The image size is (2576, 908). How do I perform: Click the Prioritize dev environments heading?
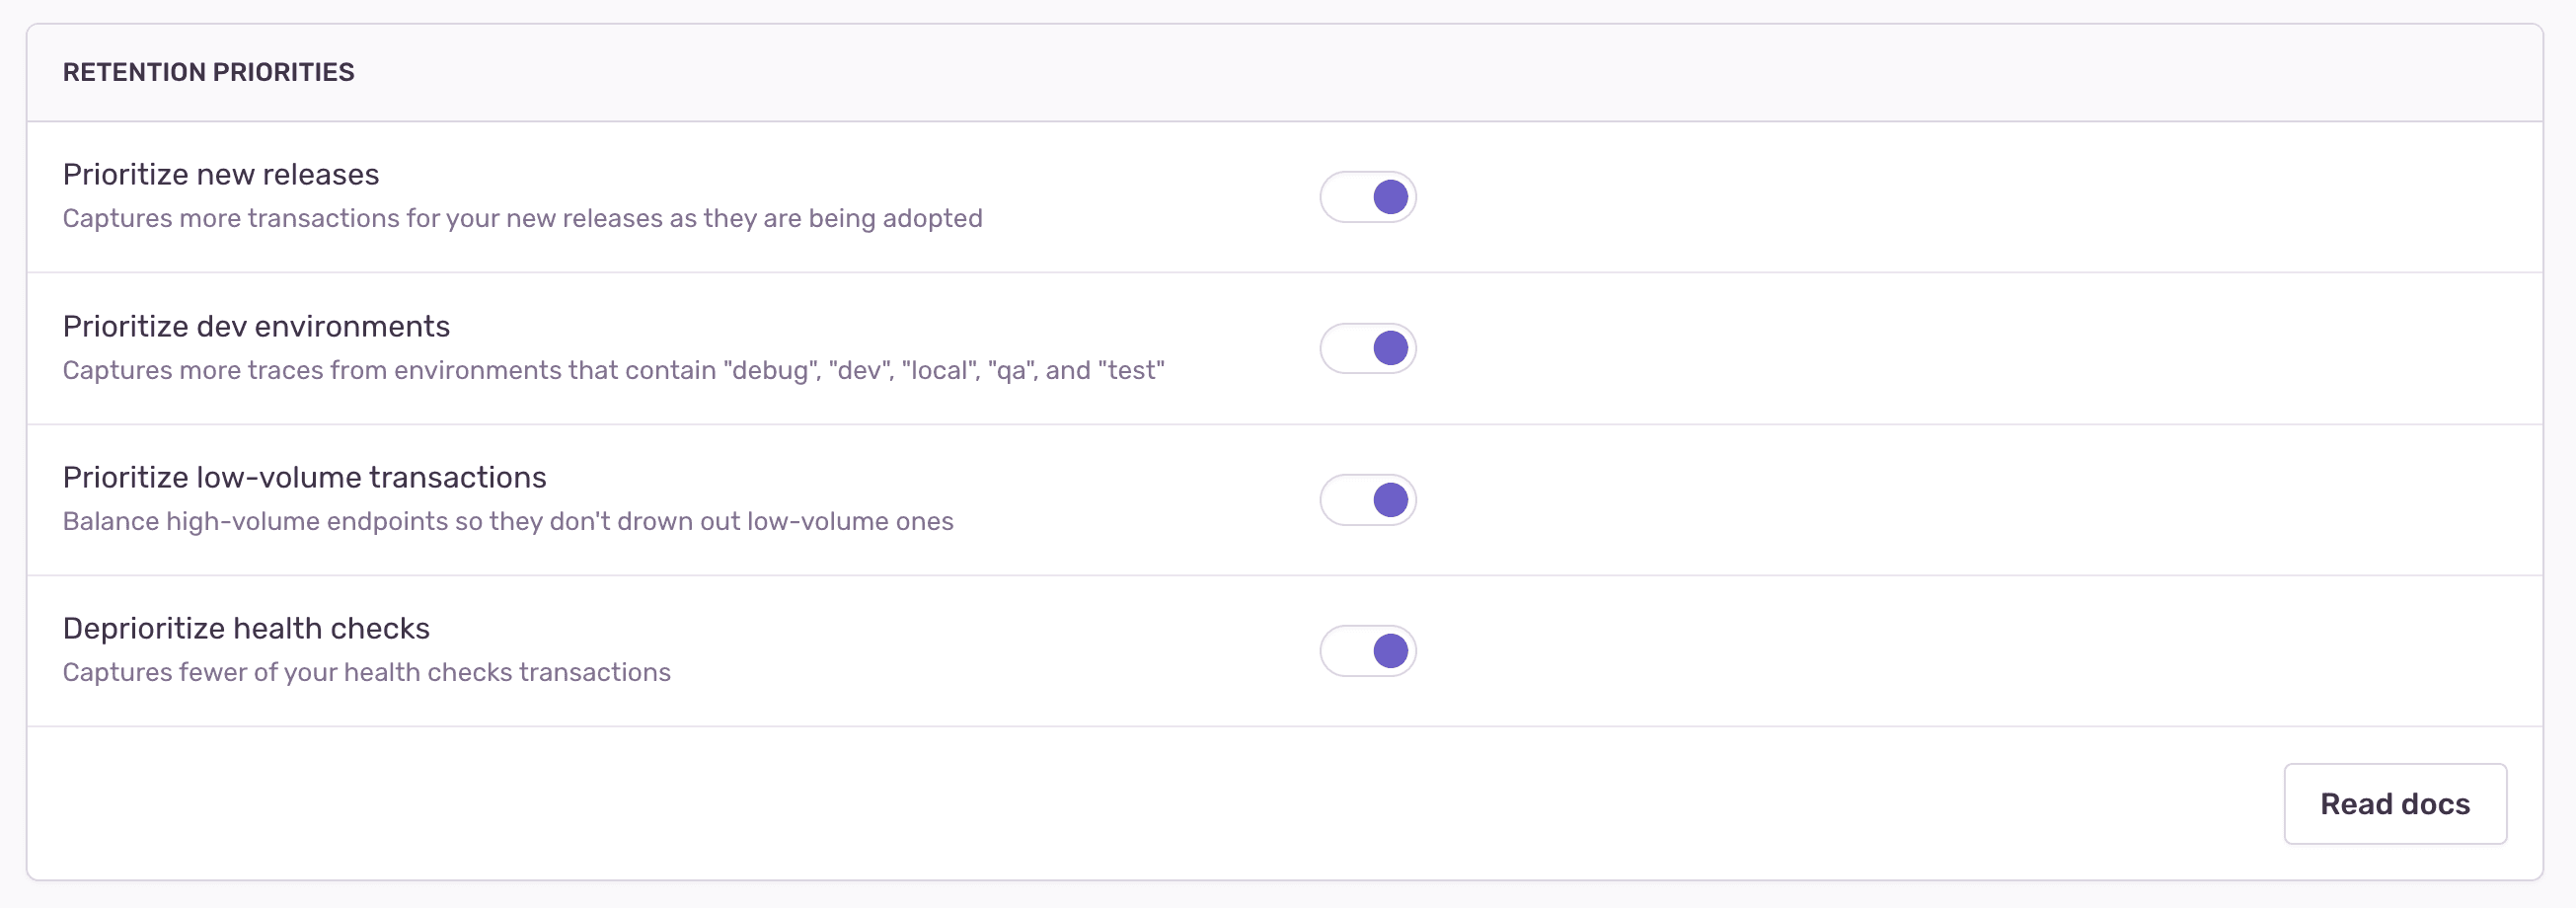click(x=256, y=326)
